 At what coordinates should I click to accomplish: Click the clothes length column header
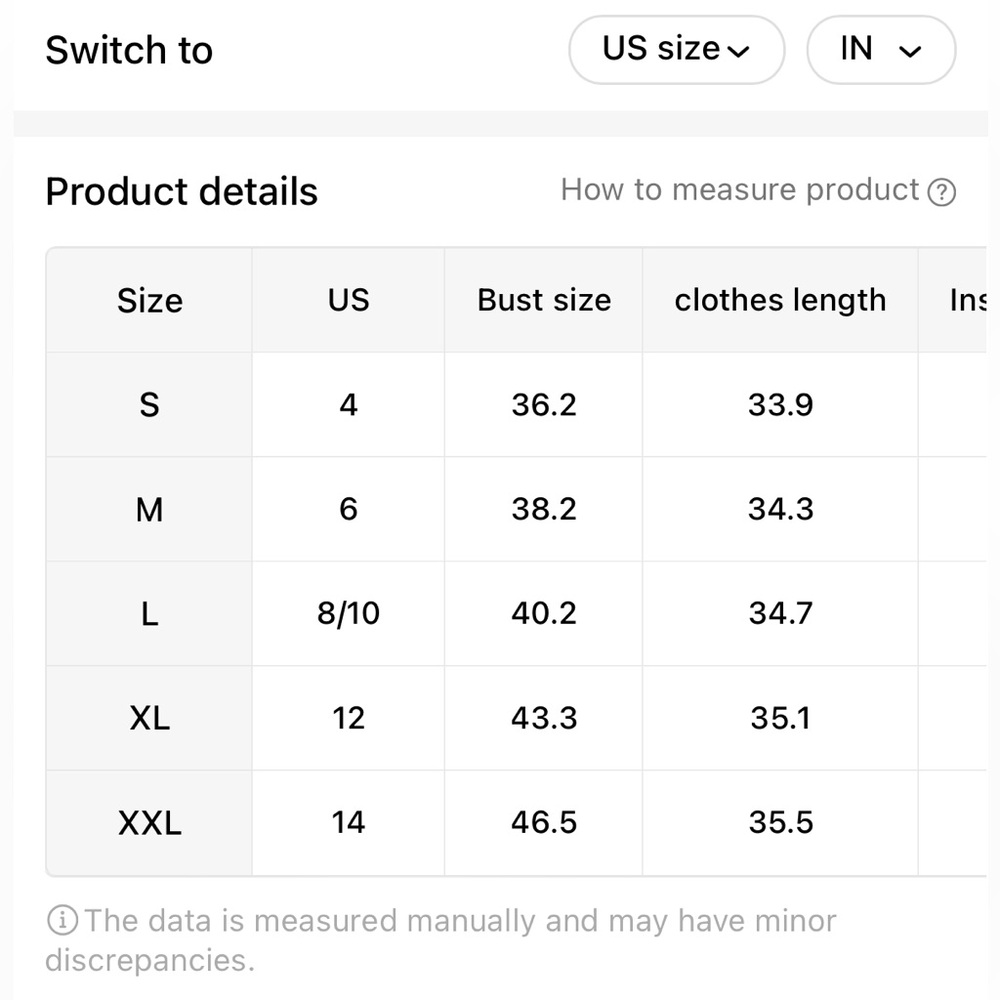[x=780, y=300]
